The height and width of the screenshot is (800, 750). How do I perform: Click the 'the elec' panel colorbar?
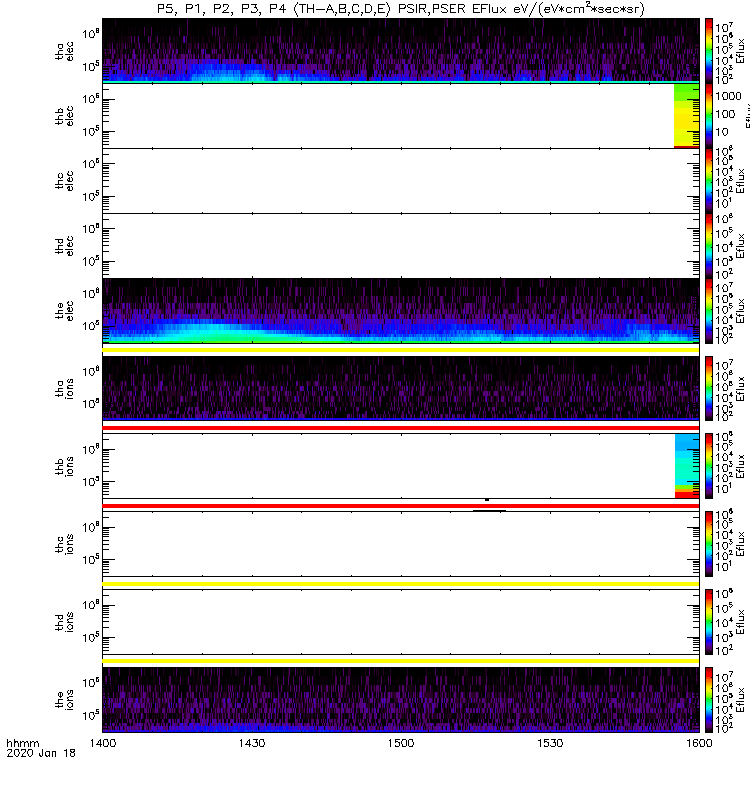point(709,311)
